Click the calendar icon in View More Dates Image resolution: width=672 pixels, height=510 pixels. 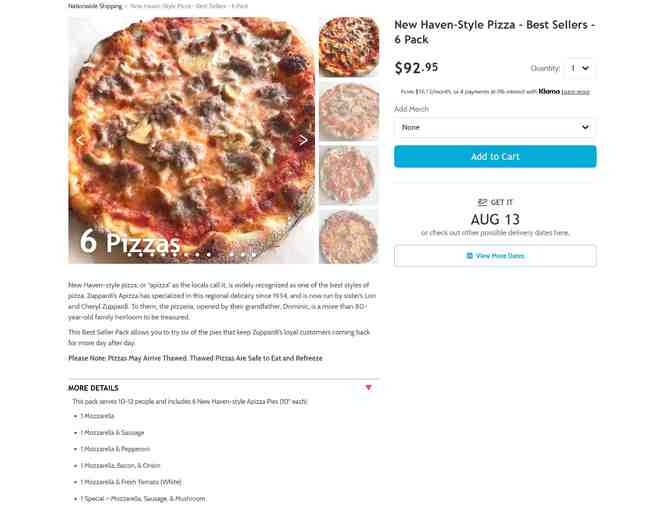tap(470, 256)
